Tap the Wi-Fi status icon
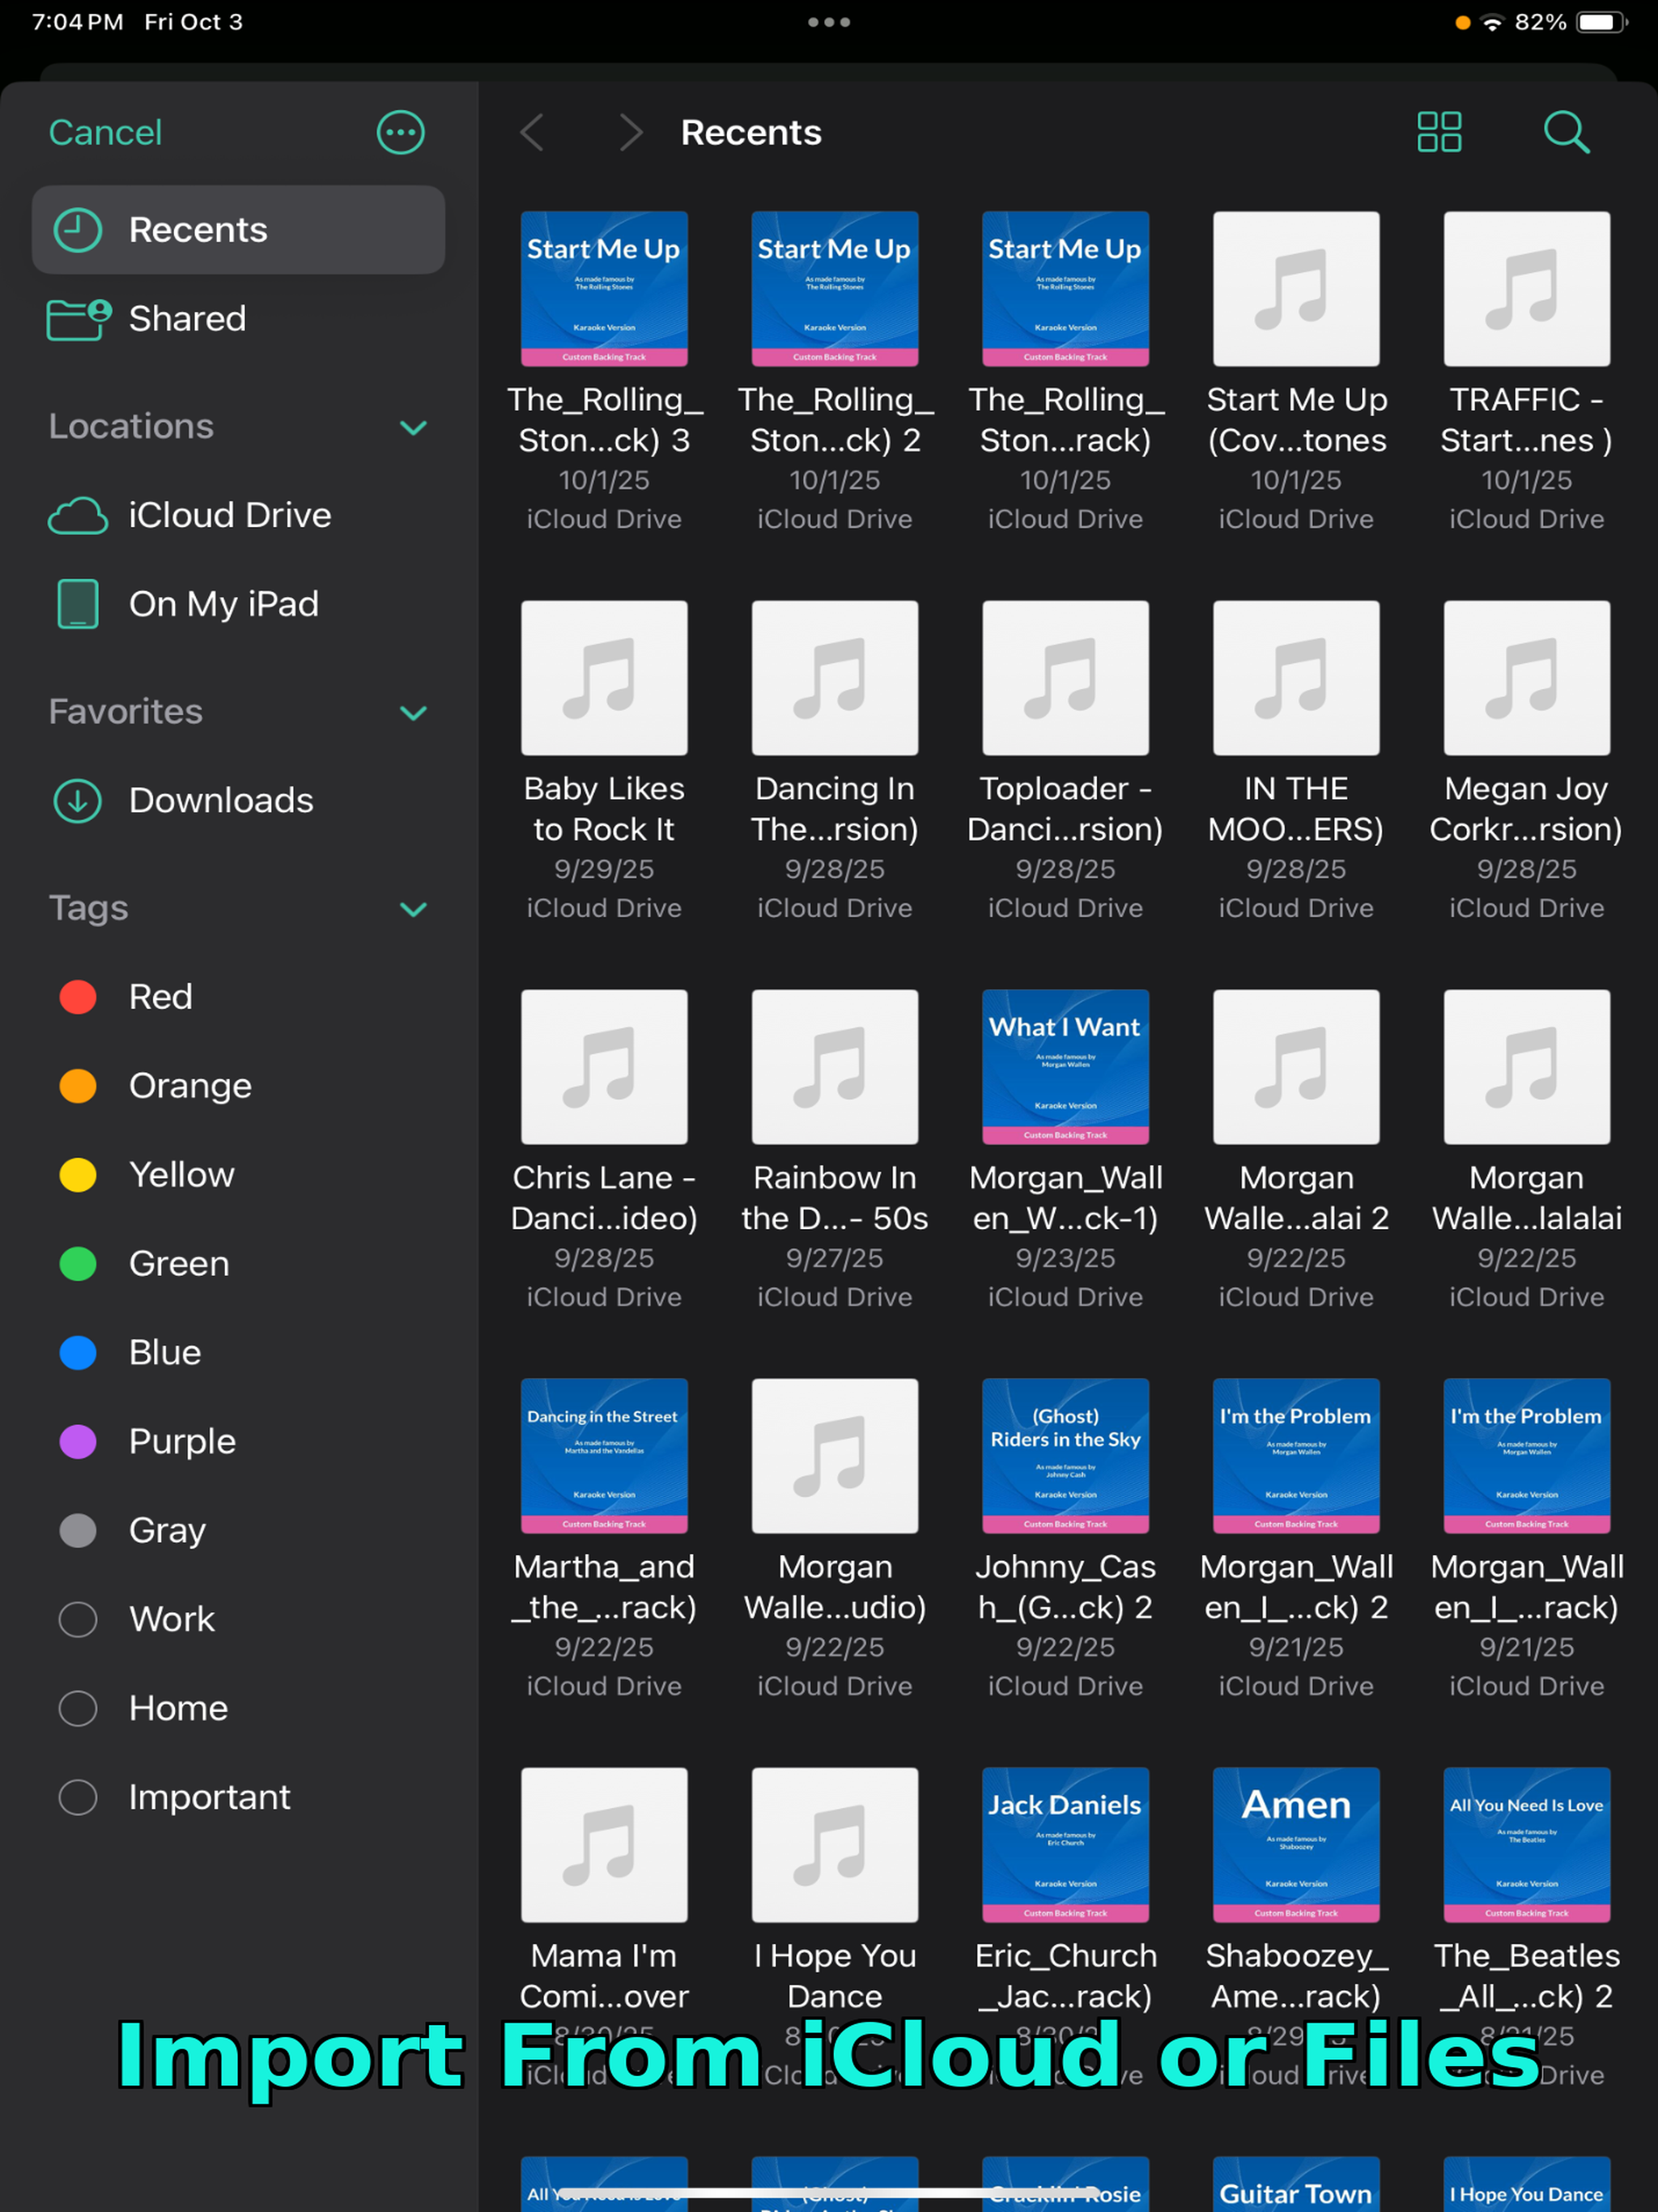This screenshot has height=2212, width=1658. [x=1492, y=22]
